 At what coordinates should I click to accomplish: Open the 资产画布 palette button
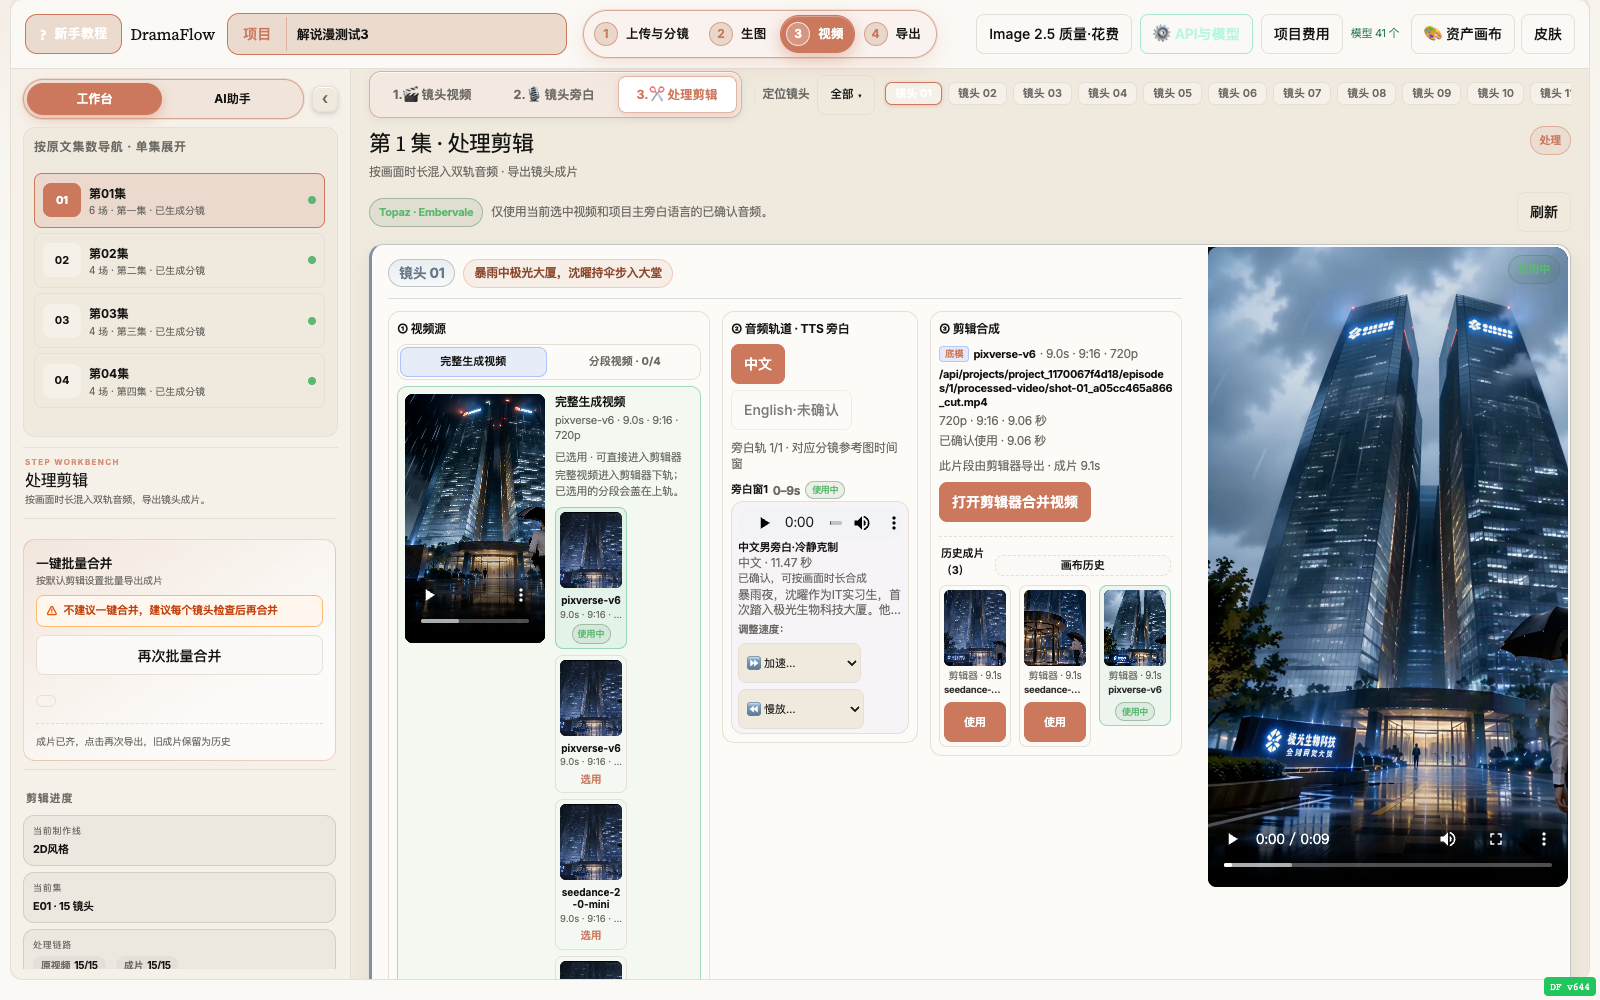(x=1462, y=34)
